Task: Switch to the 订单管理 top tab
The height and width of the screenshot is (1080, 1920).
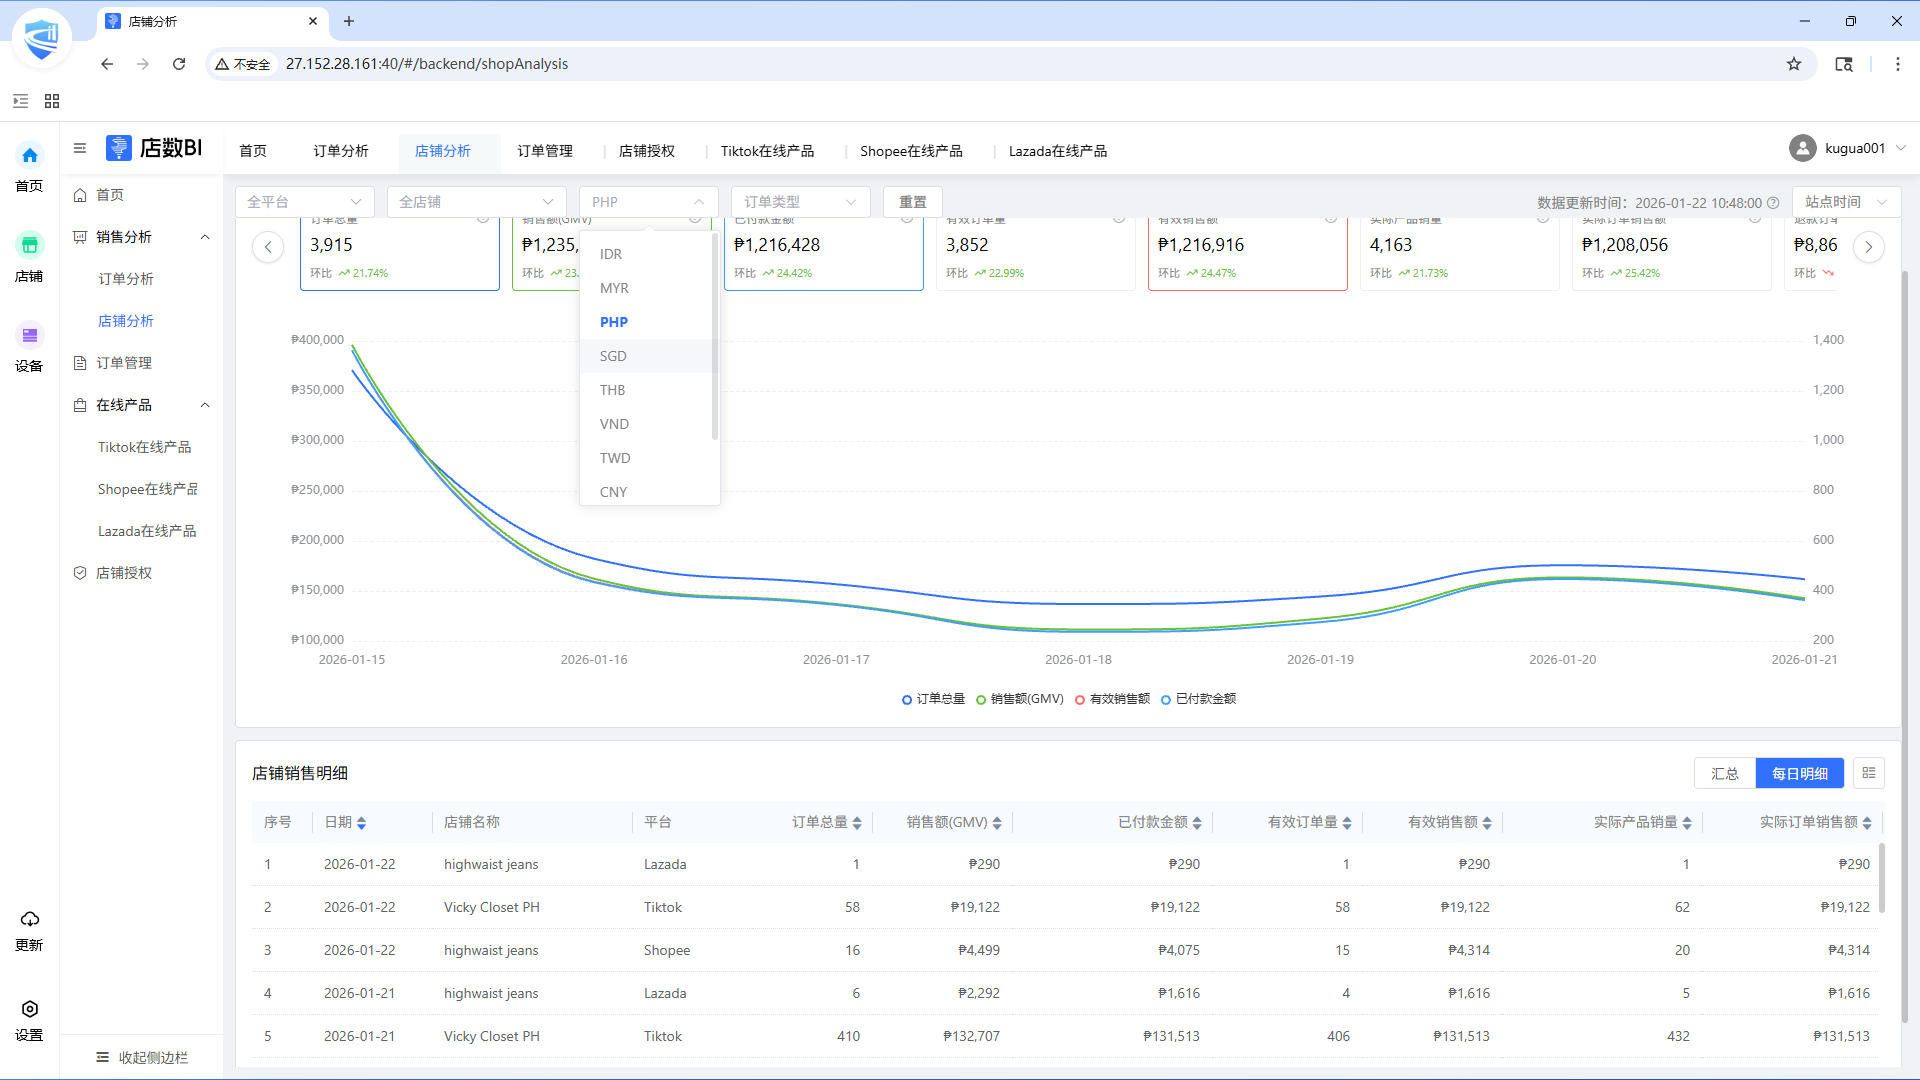Action: click(x=545, y=151)
